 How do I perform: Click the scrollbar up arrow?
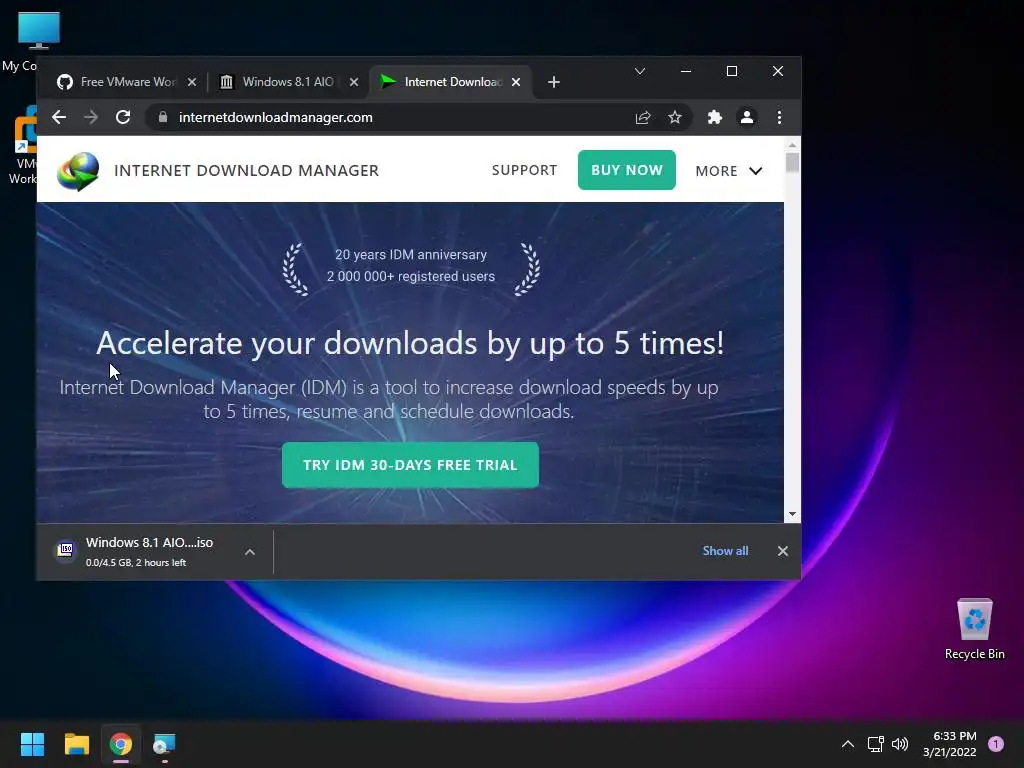[x=792, y=145]
